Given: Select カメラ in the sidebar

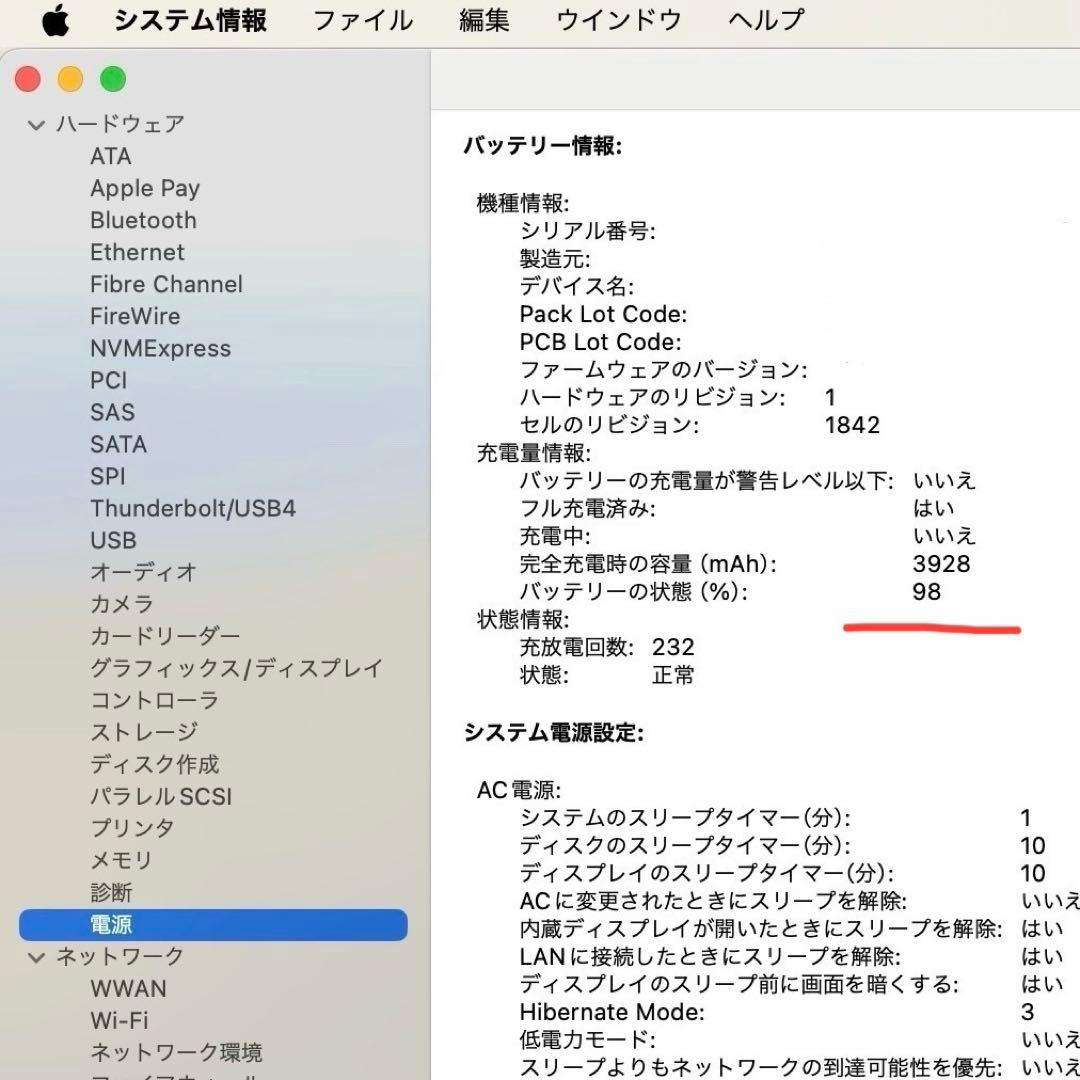Looking at the screenshot, I should point(122,604).
